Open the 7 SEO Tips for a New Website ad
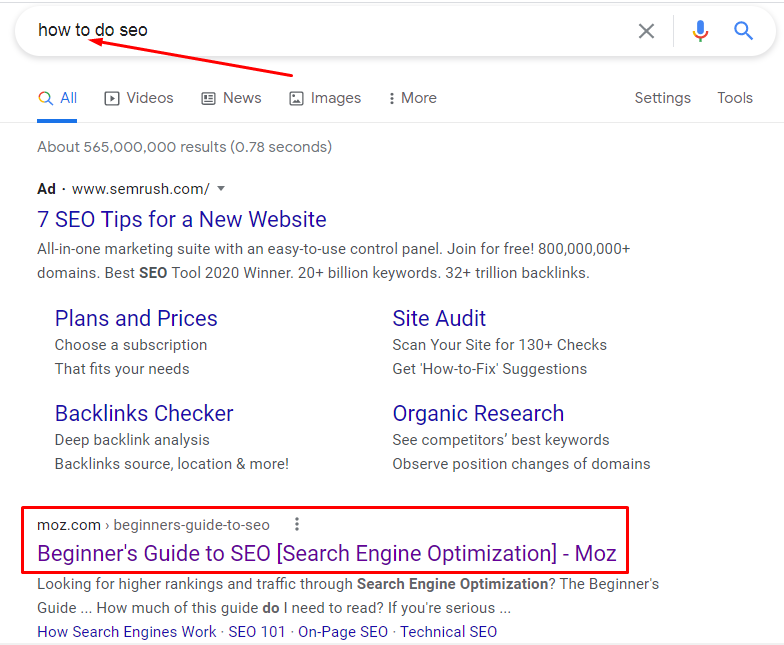Image resolution: width=784 pixels, height=645 pixels. click(x=182, y=220)
